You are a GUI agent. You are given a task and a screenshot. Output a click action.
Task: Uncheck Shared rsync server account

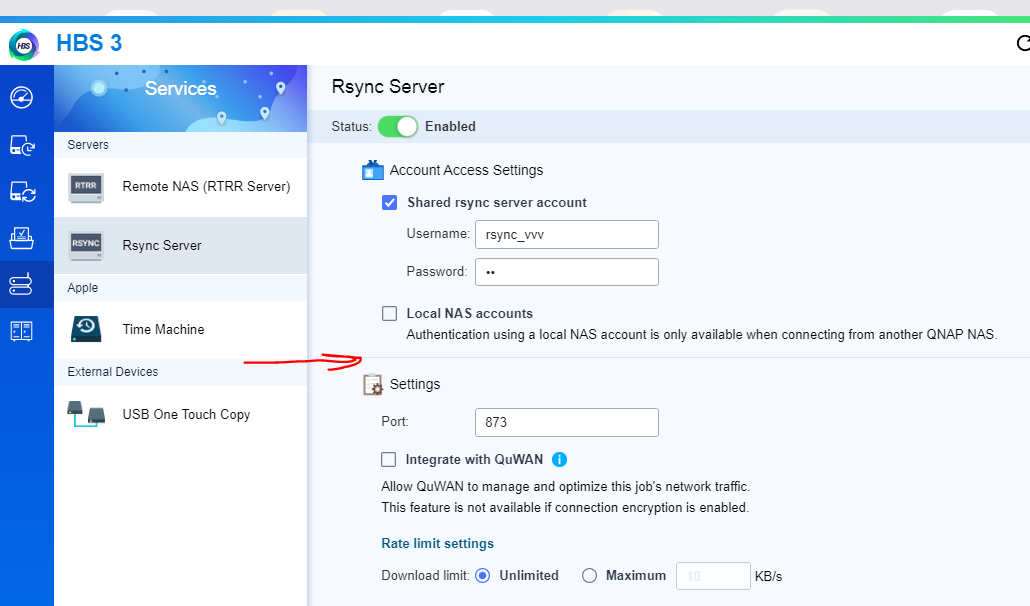390,202
